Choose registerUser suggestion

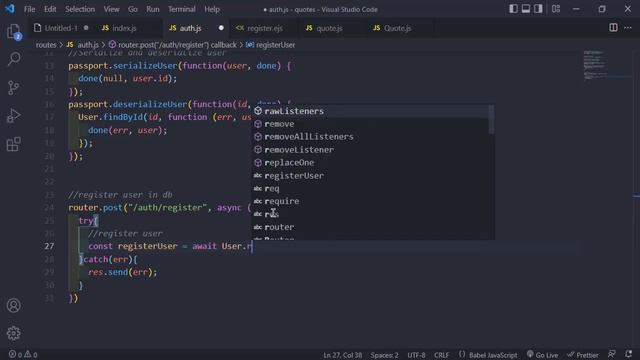click(370, 176)
